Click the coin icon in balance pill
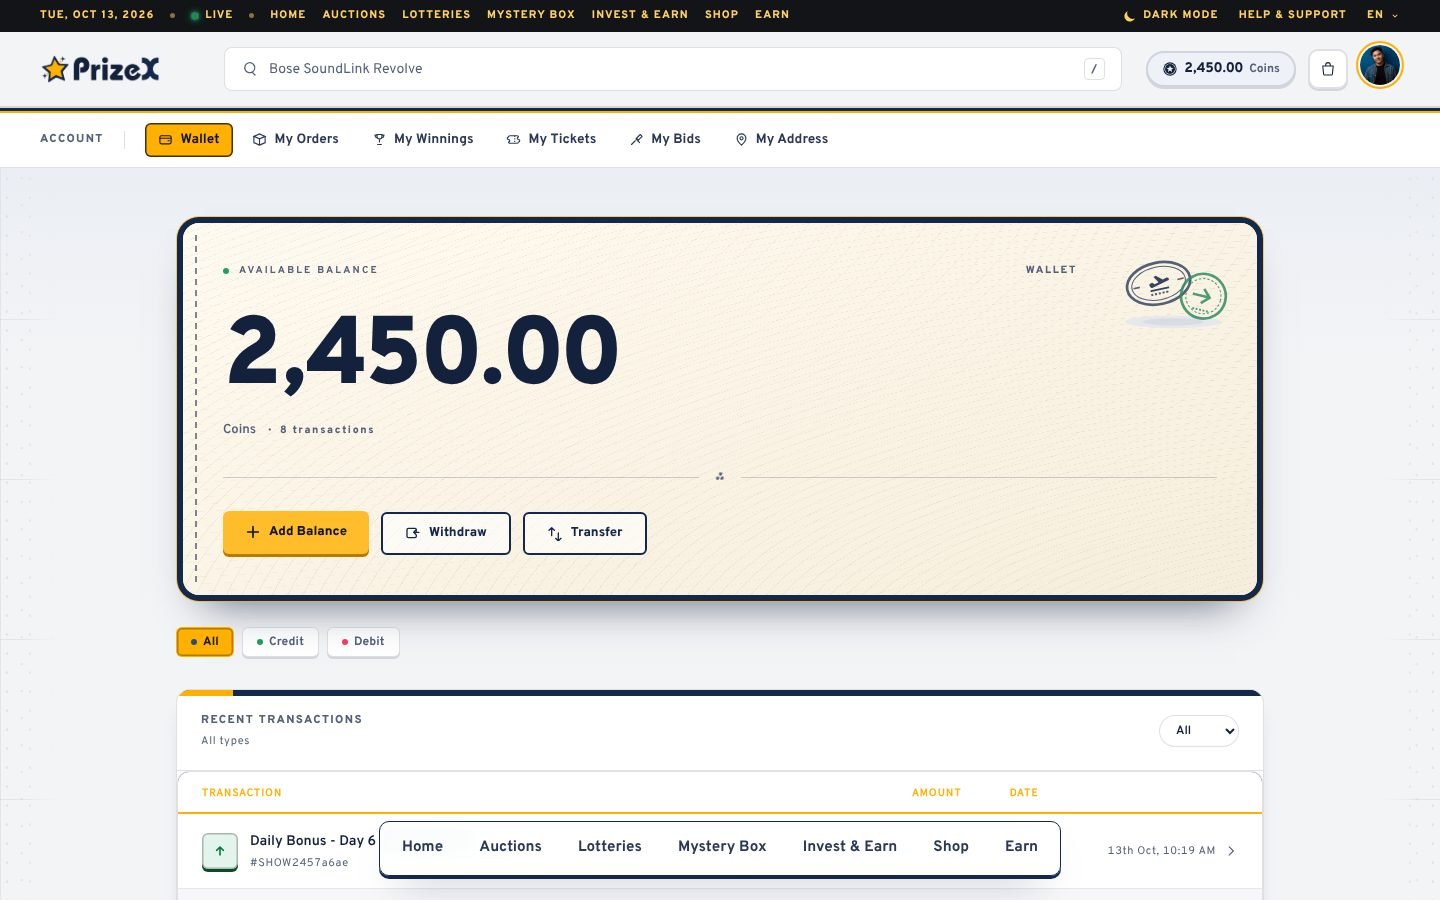Screen dimensions: 1440x900 click(x=1169, y=69)
